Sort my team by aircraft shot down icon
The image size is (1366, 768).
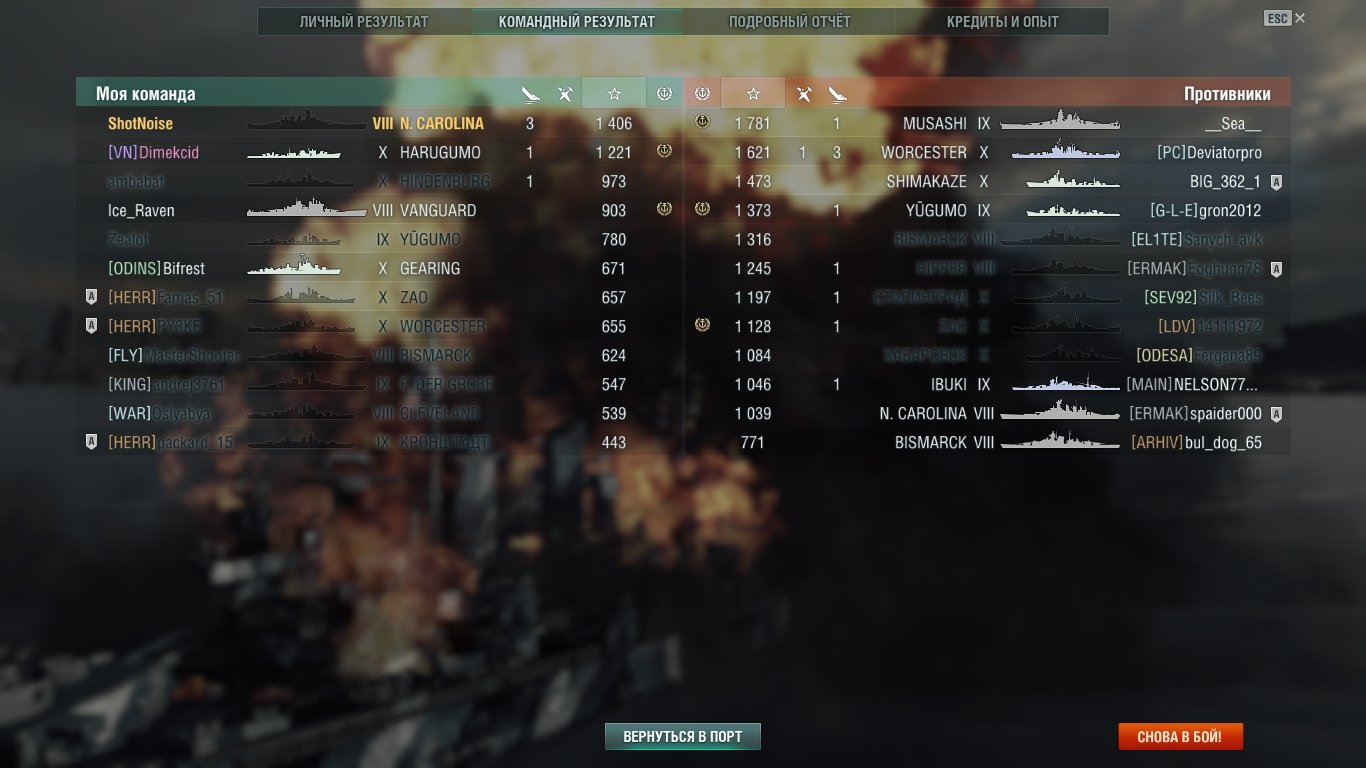tap(565, 94)
